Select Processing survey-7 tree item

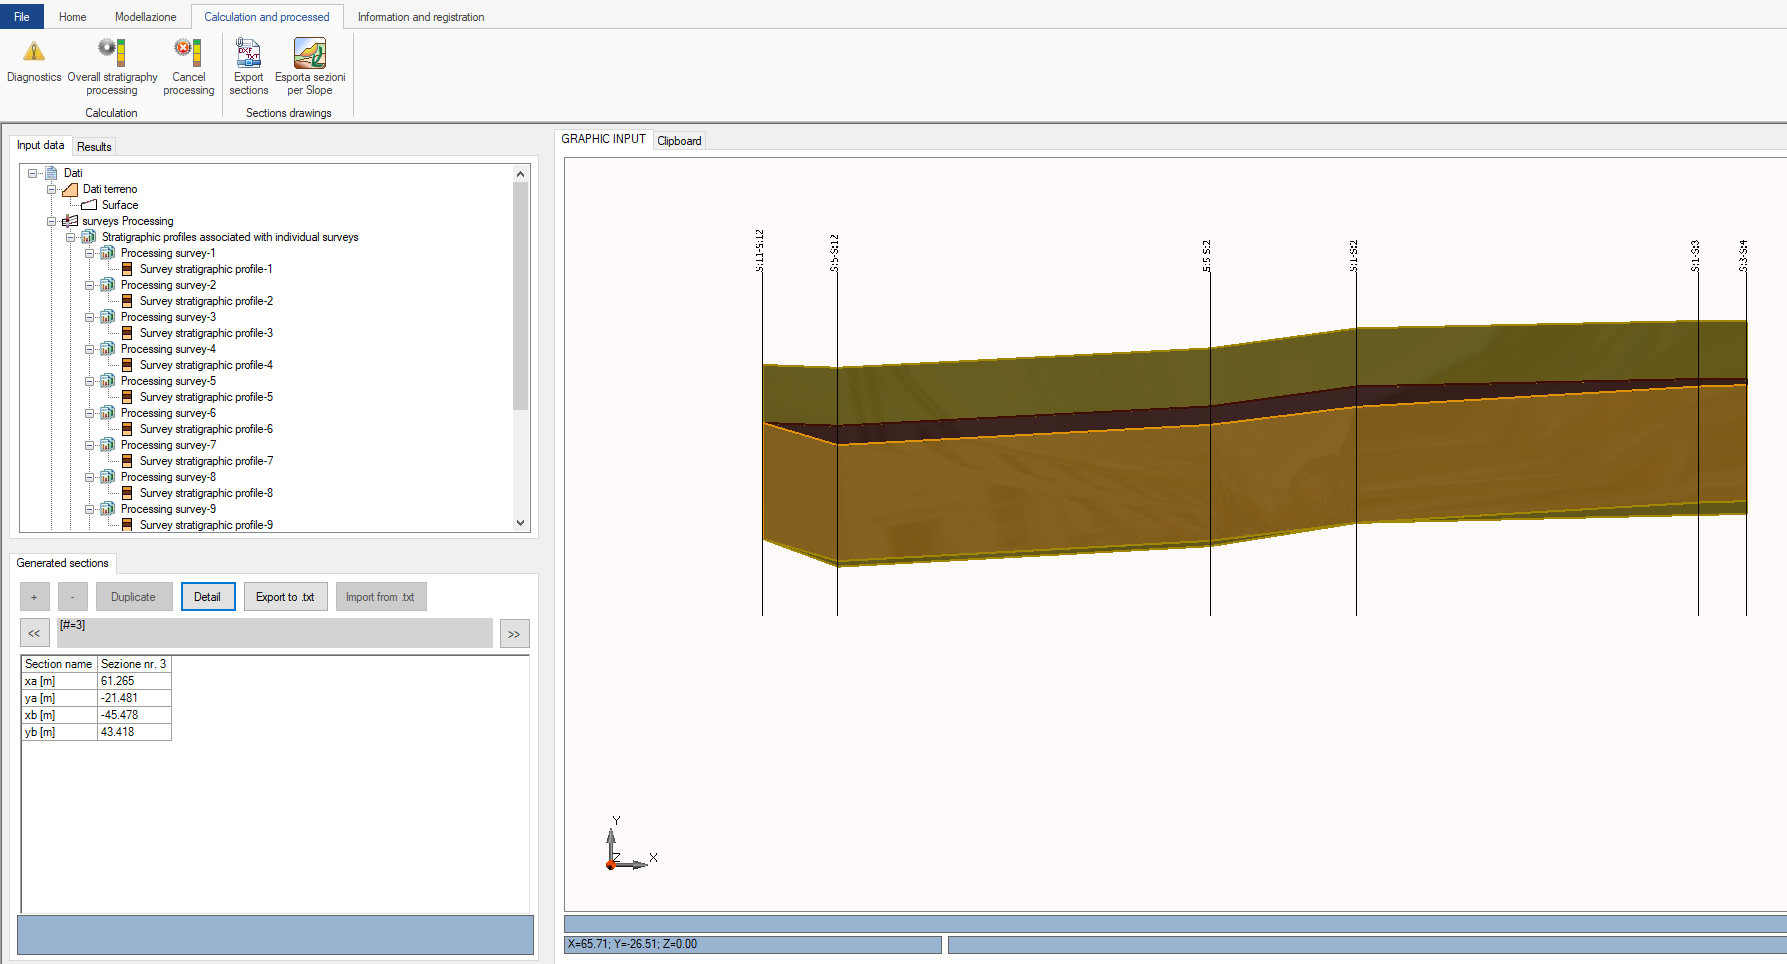click(168, 445)
